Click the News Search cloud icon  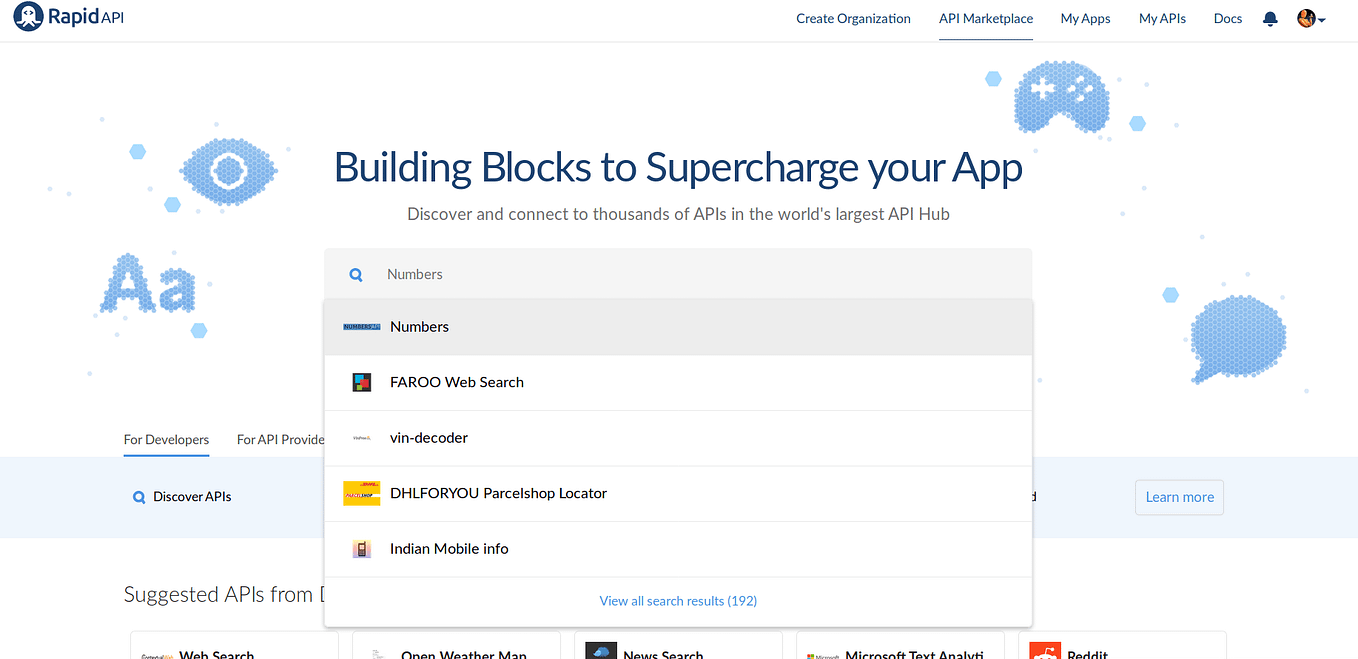pyautogui.click(x=601, y=650)
